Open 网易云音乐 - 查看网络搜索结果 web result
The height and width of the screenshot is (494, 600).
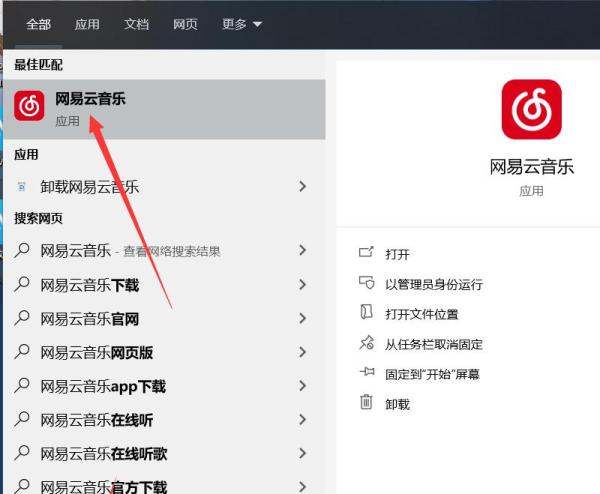pos(130,251)
